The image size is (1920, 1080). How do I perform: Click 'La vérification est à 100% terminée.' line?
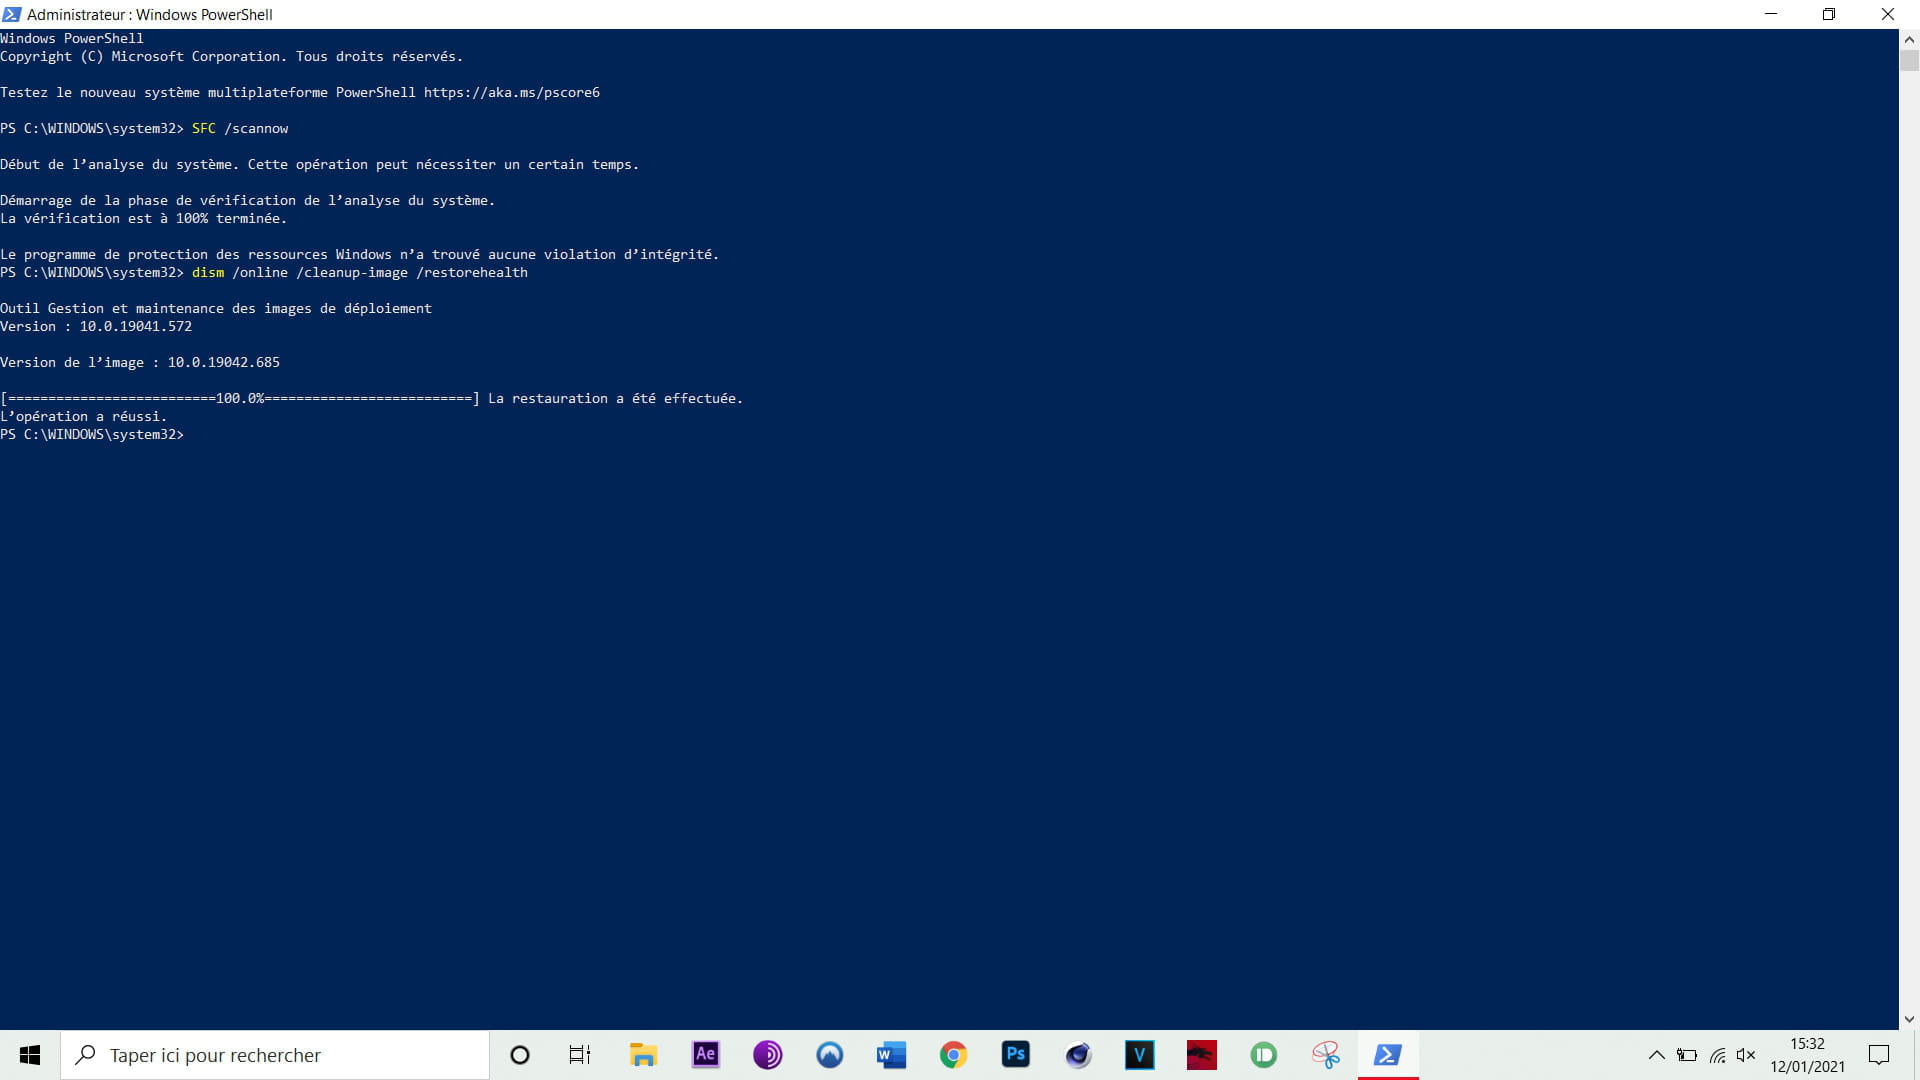pos(144,218)
